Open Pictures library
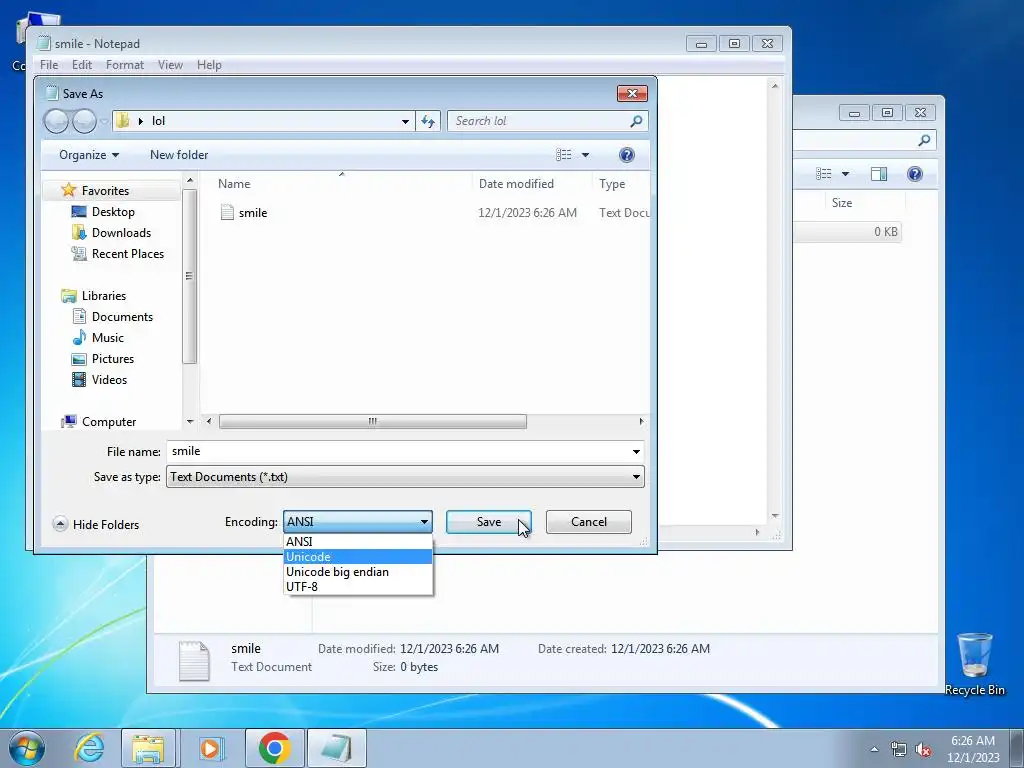The image size is (1024, 768). point(113,359)
